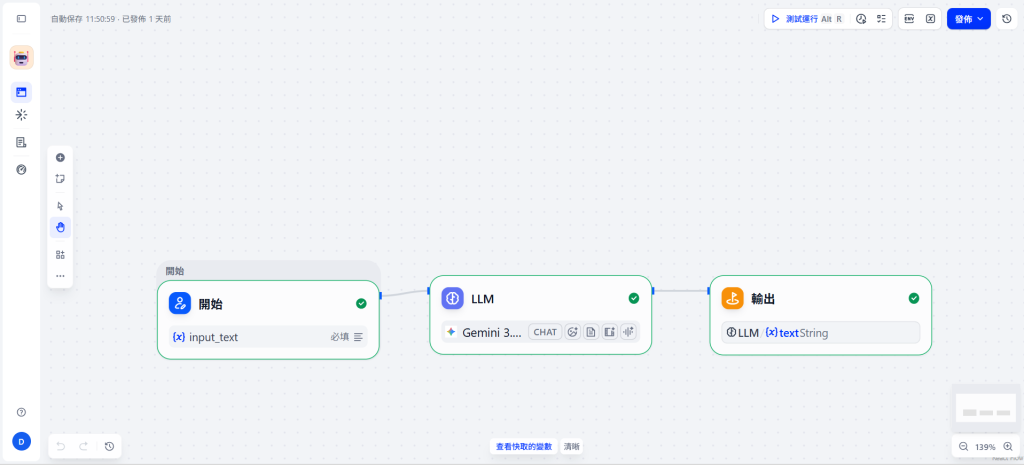Open the API access sidebar icon

click(22, 115)
